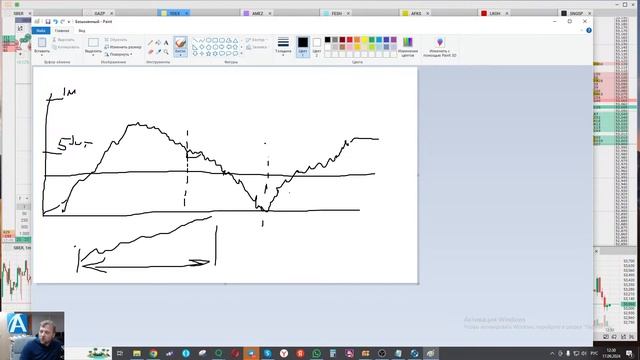Expand the shapes gallery more arrow
The height and width of the screenshot is (360, 640).
[241, 53]
